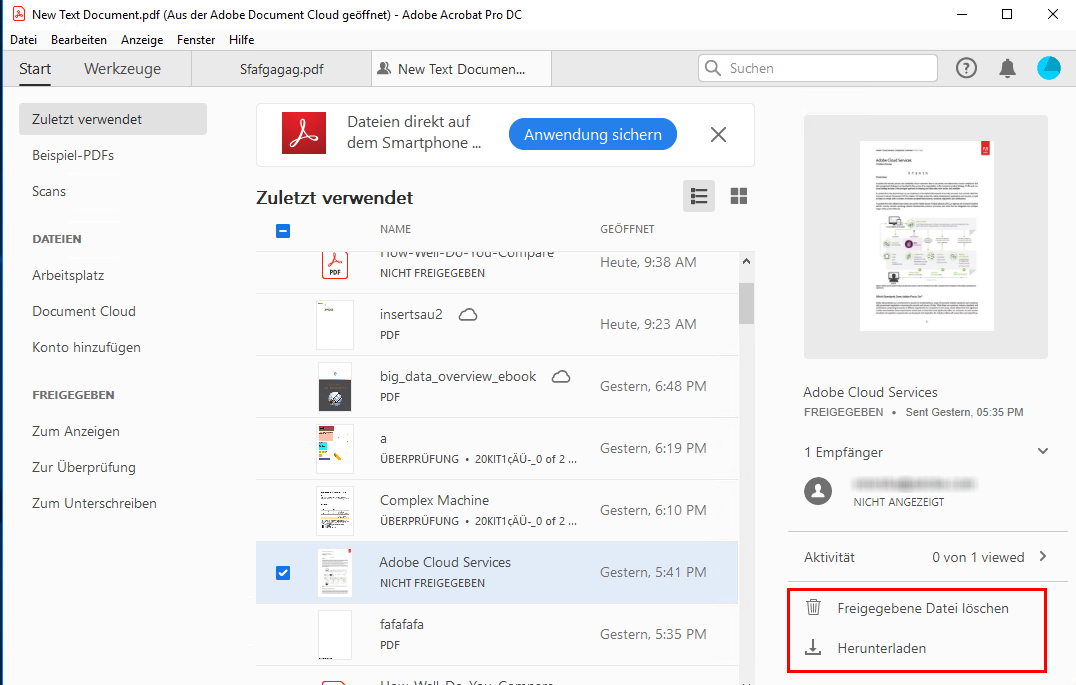The image size is (1076, 685).
Task: Click the Anwendung sichern button
Action: point(593,135)
